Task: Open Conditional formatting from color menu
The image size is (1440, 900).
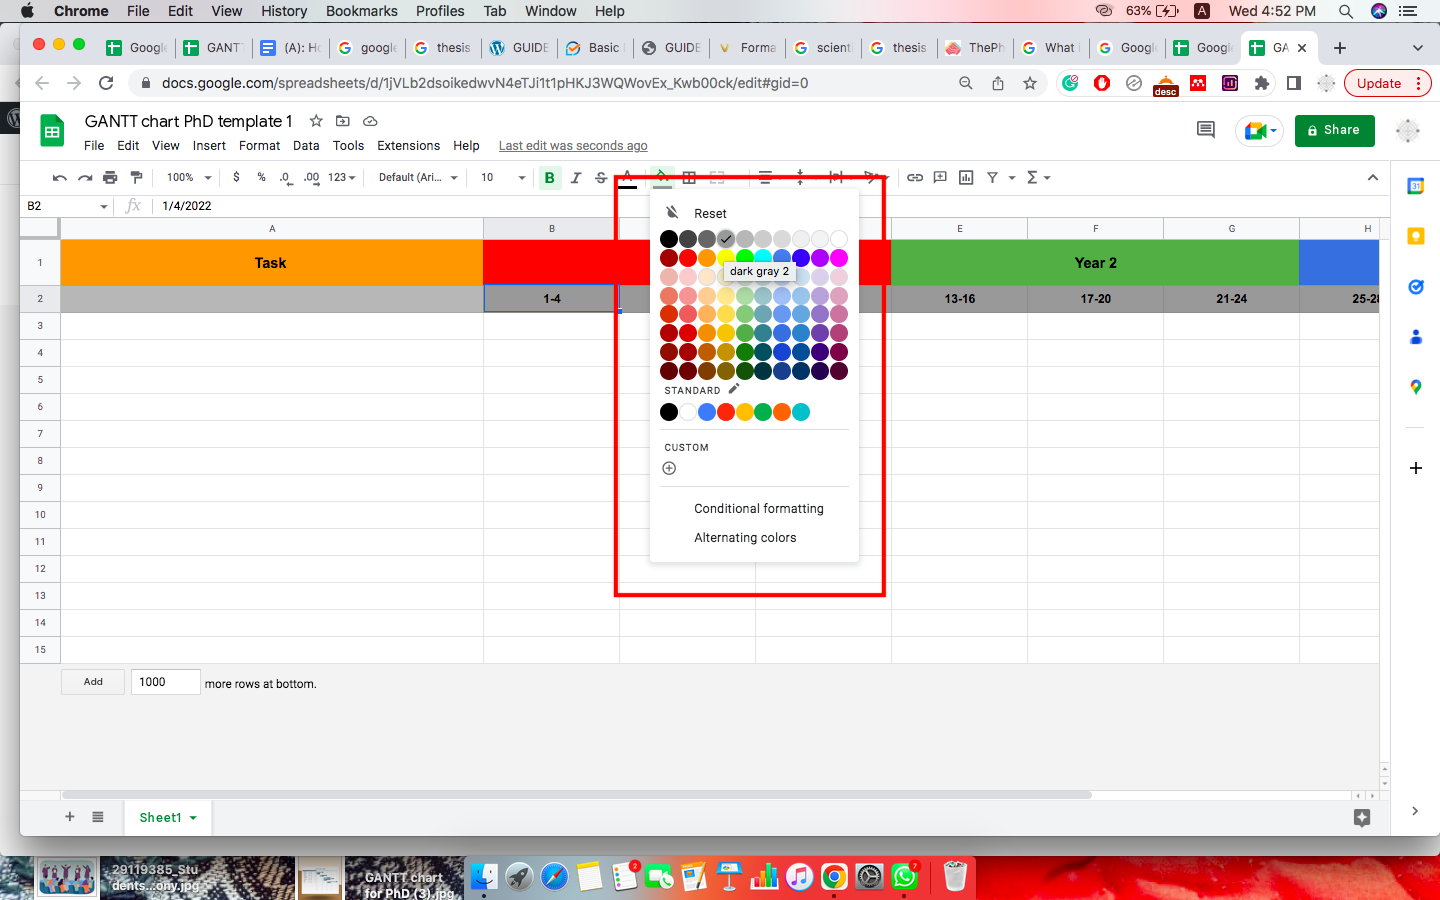Action: (759, 508)
